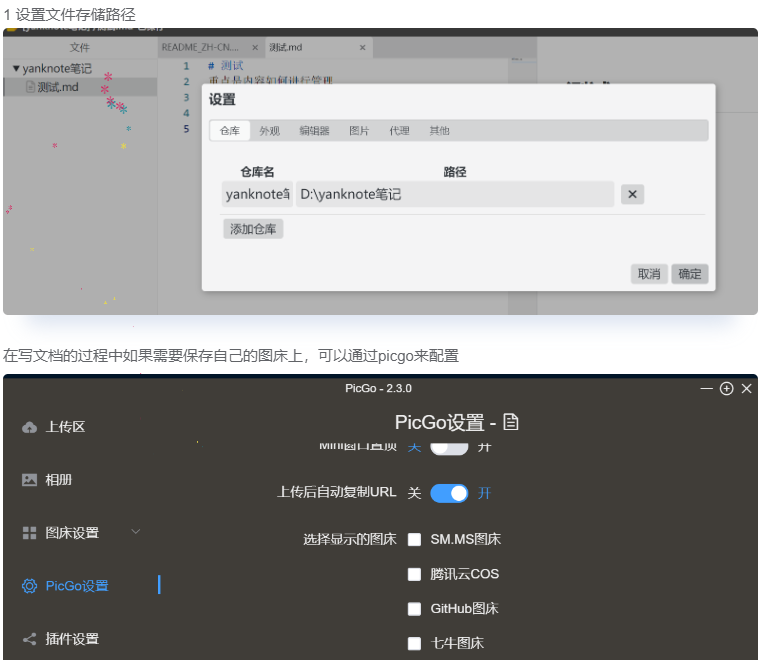
Task: Open the 相册 album section
Action: pos(47,480)
